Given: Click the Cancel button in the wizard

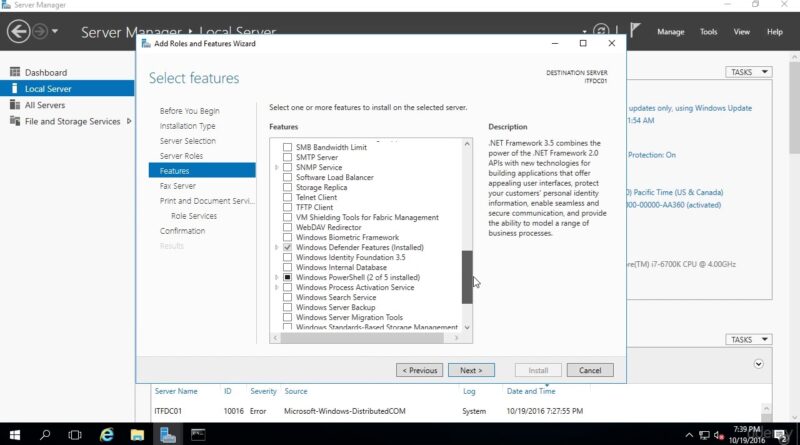Looking at the screenshot, I should tap(590, 370).
